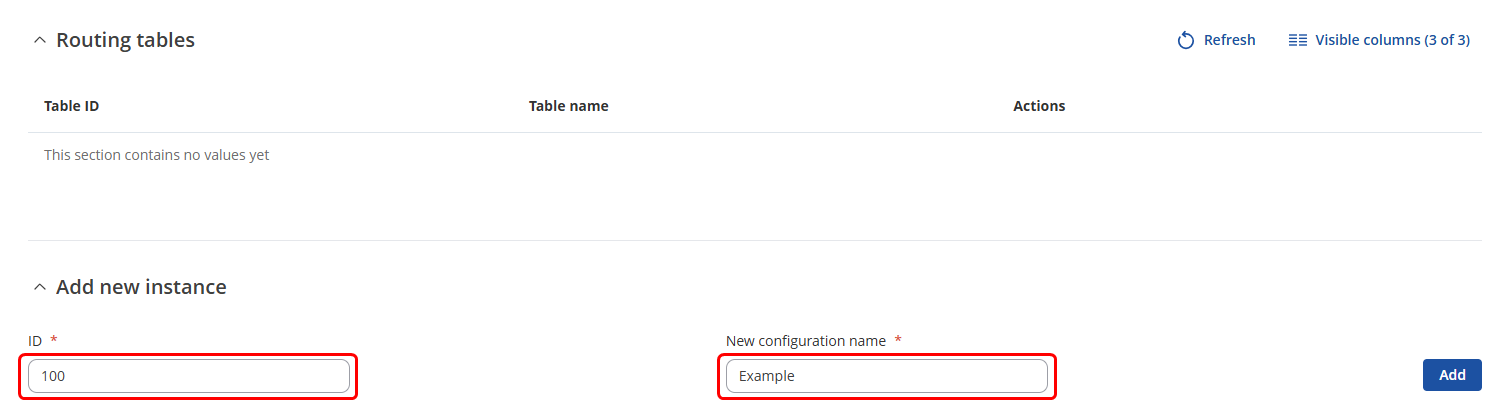The image size is (1504, 417).
Task: Click the asterisk beside New configuration name
Action: coord(898,340)
